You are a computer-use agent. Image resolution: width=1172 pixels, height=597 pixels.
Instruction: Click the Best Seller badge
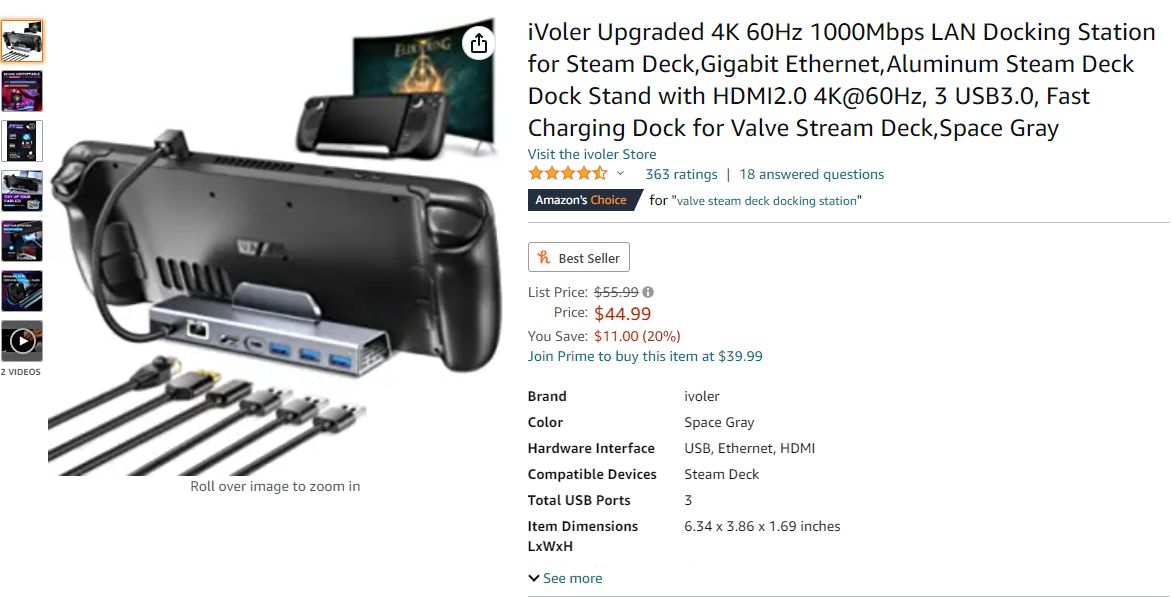pos(579,257)
